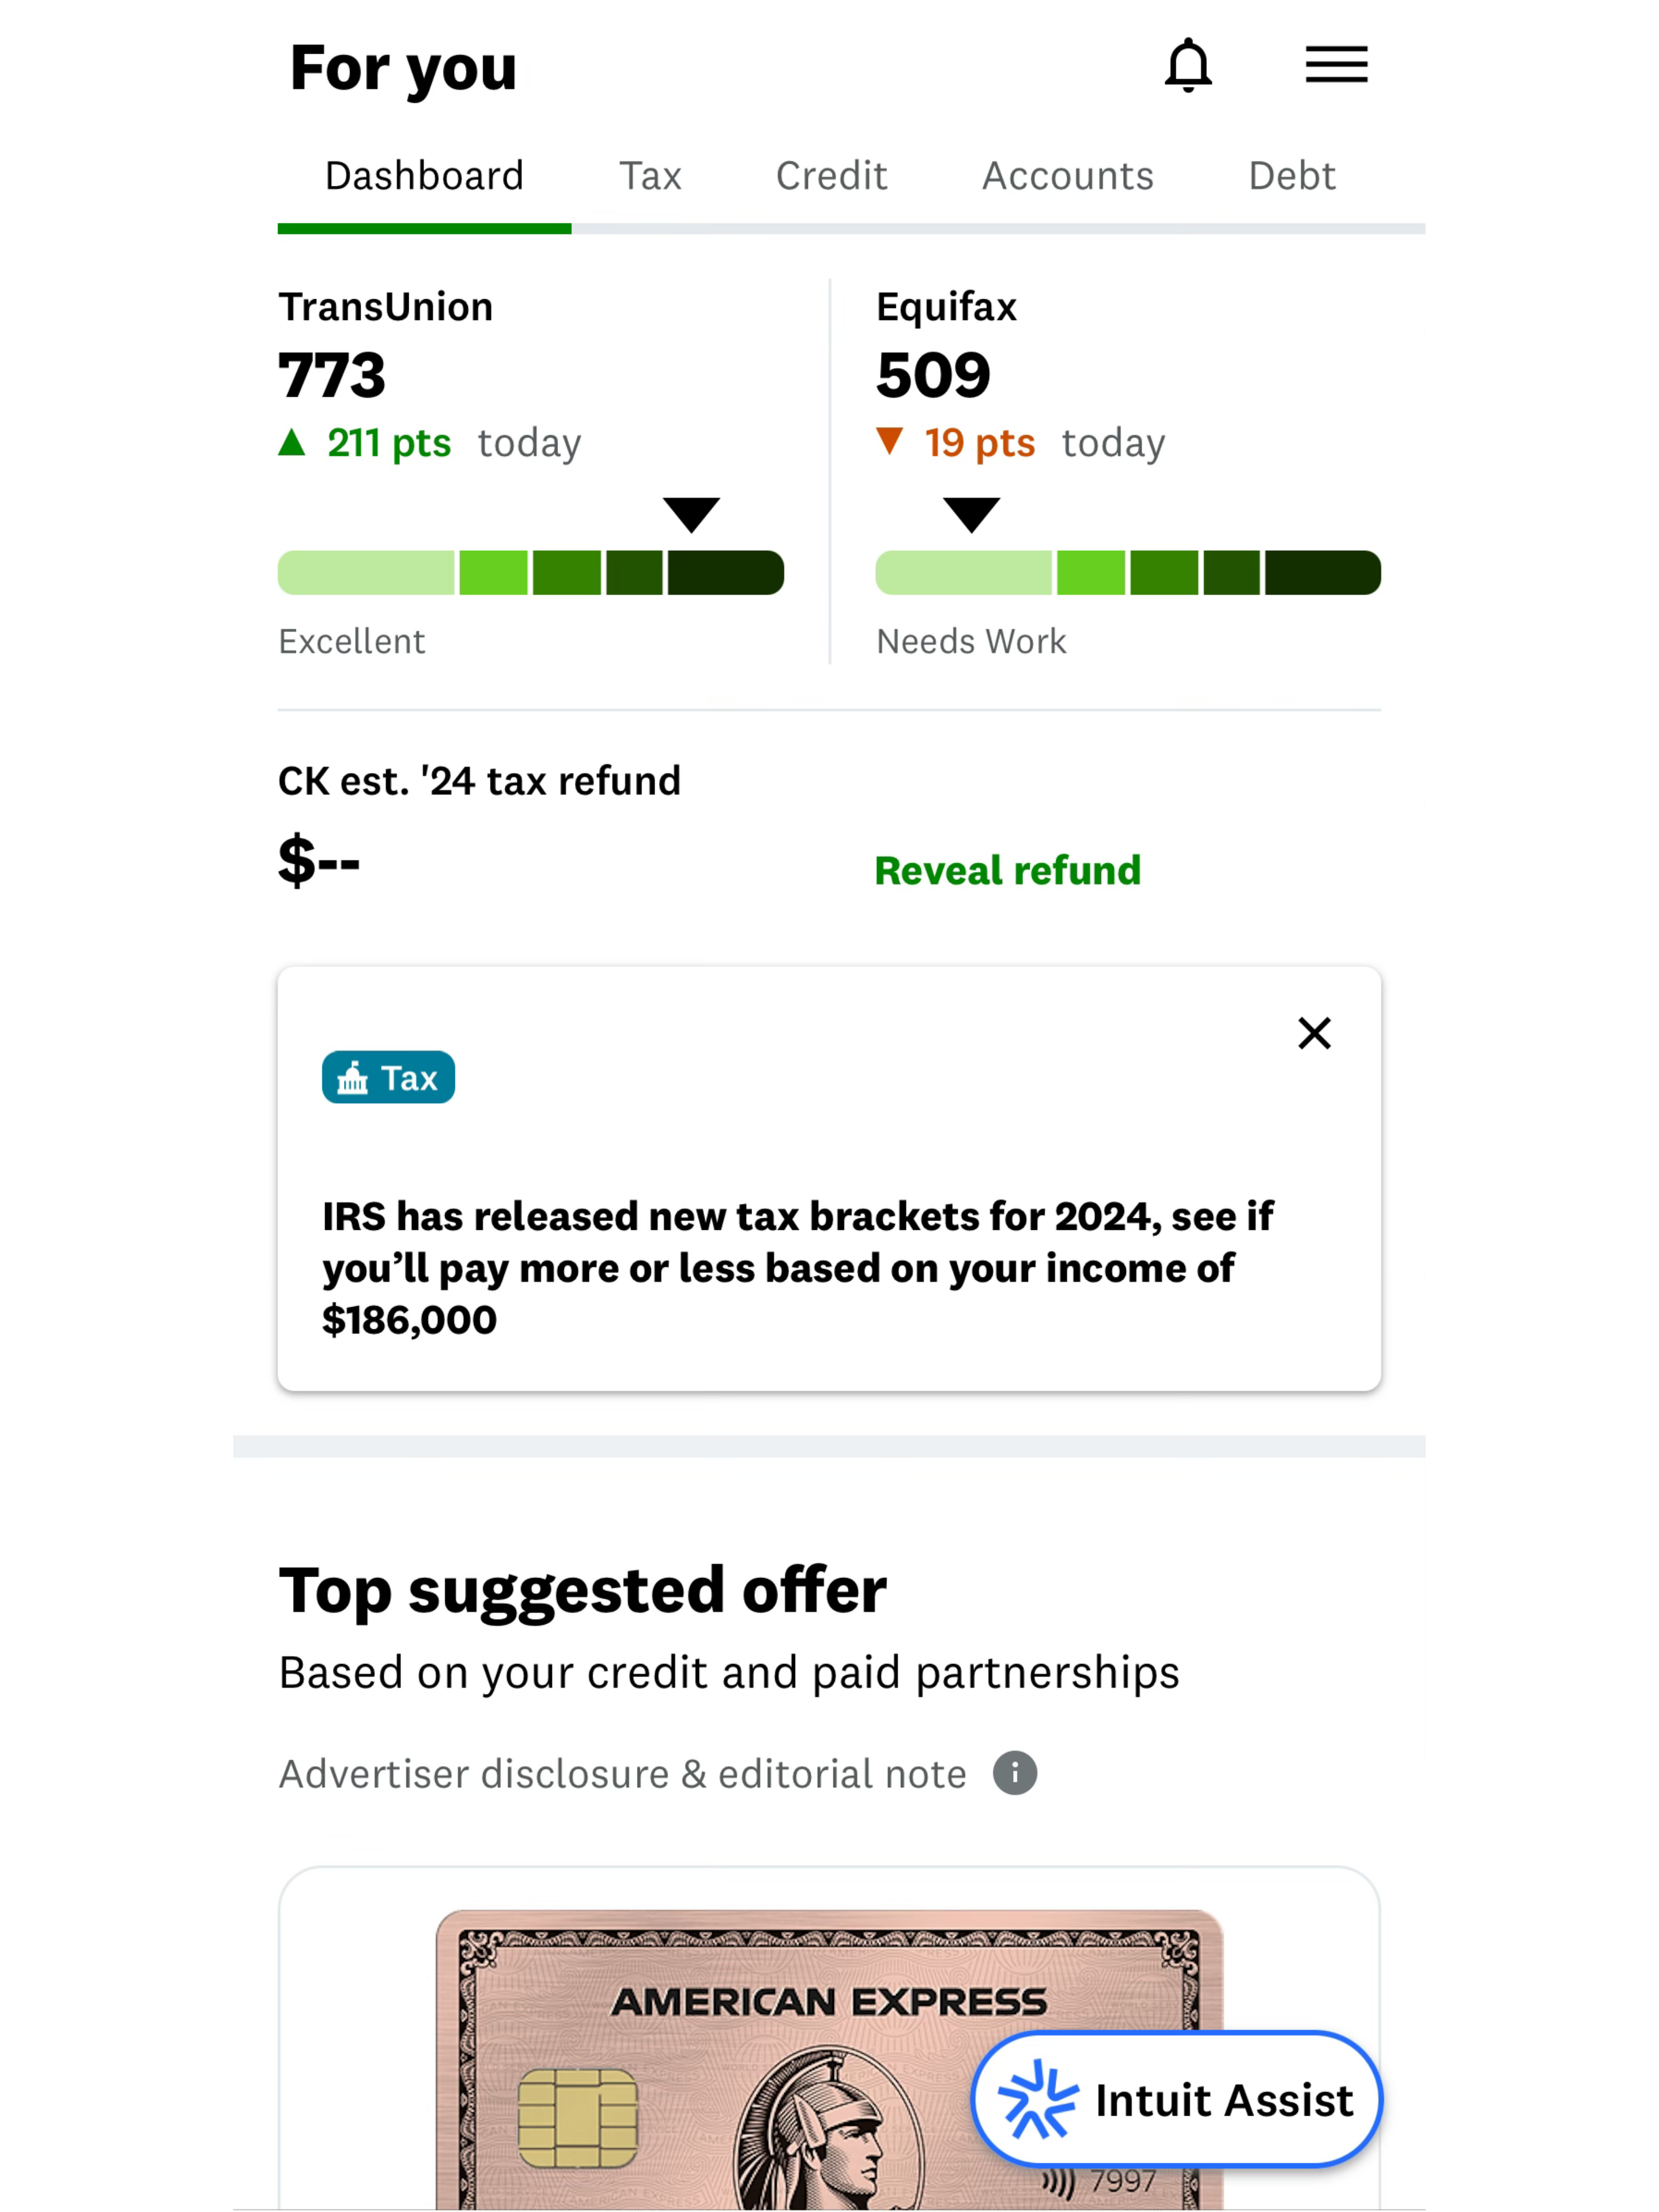
Task: Switch to the Credit tab
Action: pos(831,176)
